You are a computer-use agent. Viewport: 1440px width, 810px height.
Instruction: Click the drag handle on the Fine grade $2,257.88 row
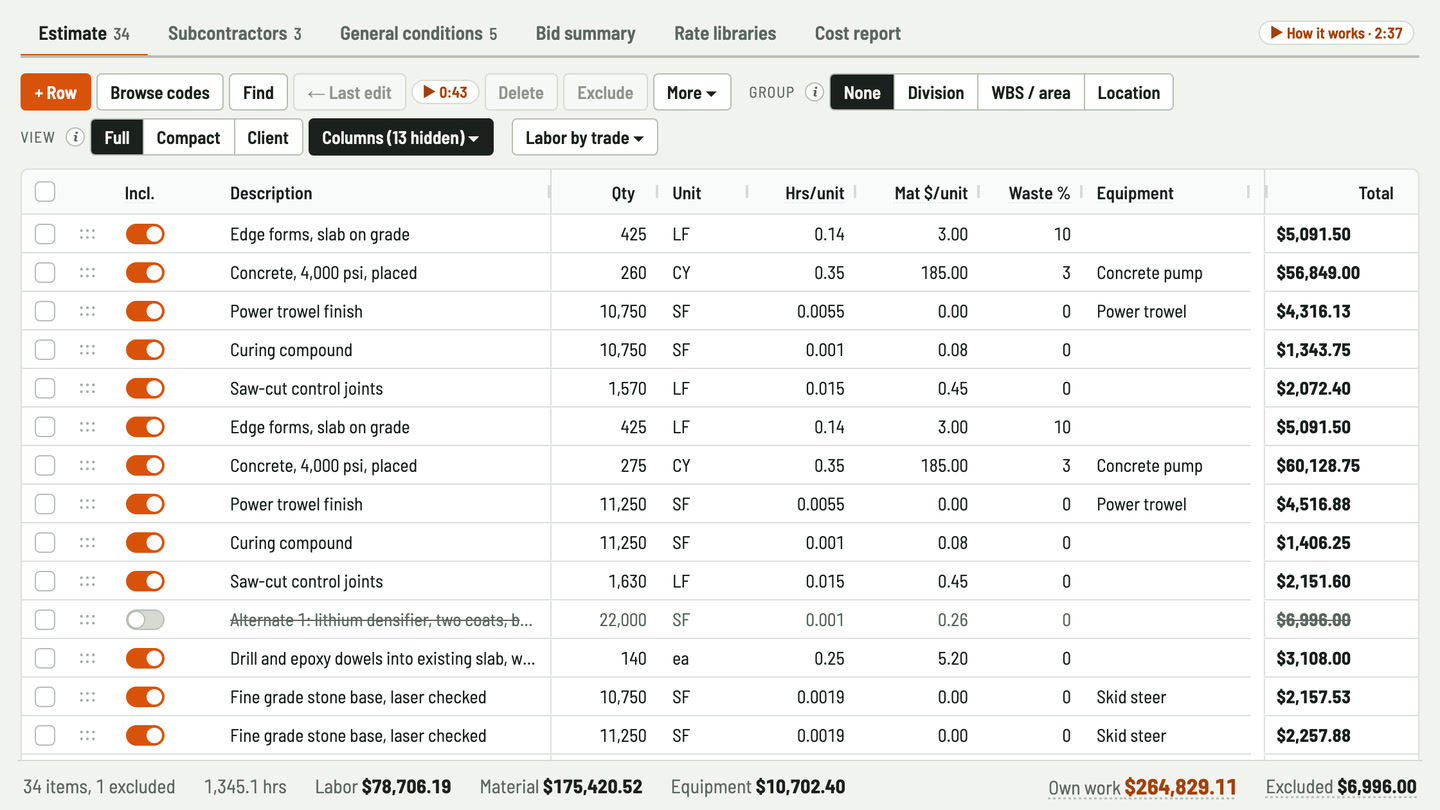pos(88,736)
